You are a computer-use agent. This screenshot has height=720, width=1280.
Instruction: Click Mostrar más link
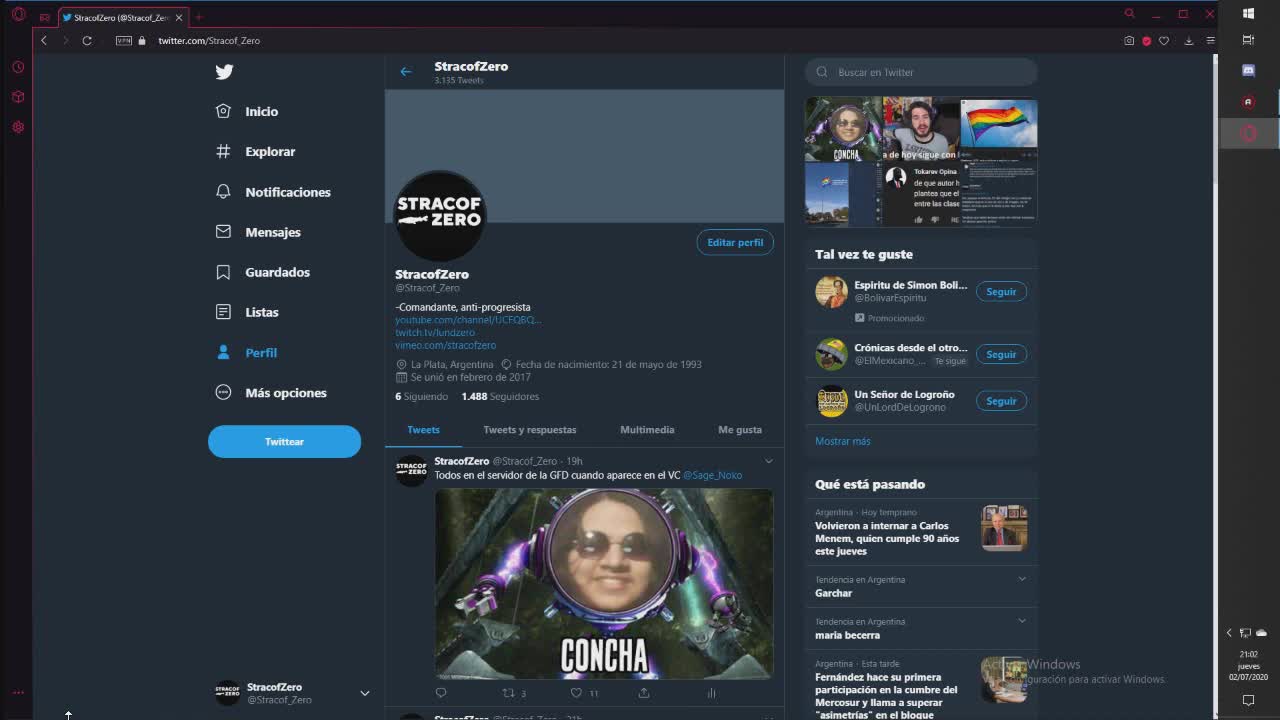843,441
